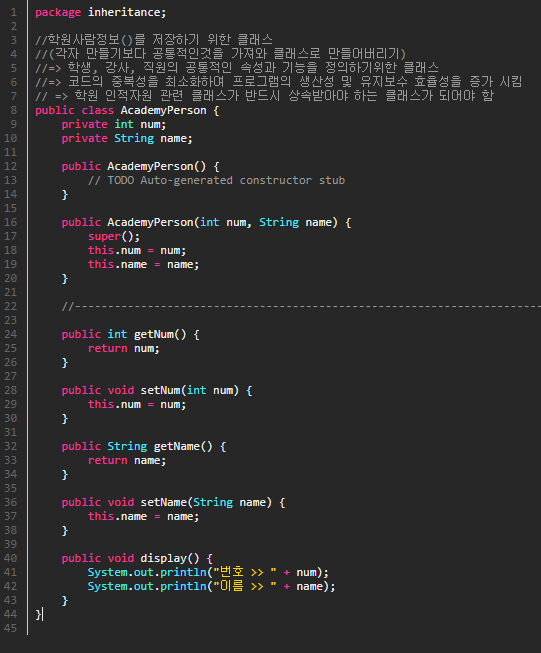541x653 pixels.
Task: Click the no-argument 'AcademyPerson()' constructor
Action: pyautogui.click(x=157, y=167)
